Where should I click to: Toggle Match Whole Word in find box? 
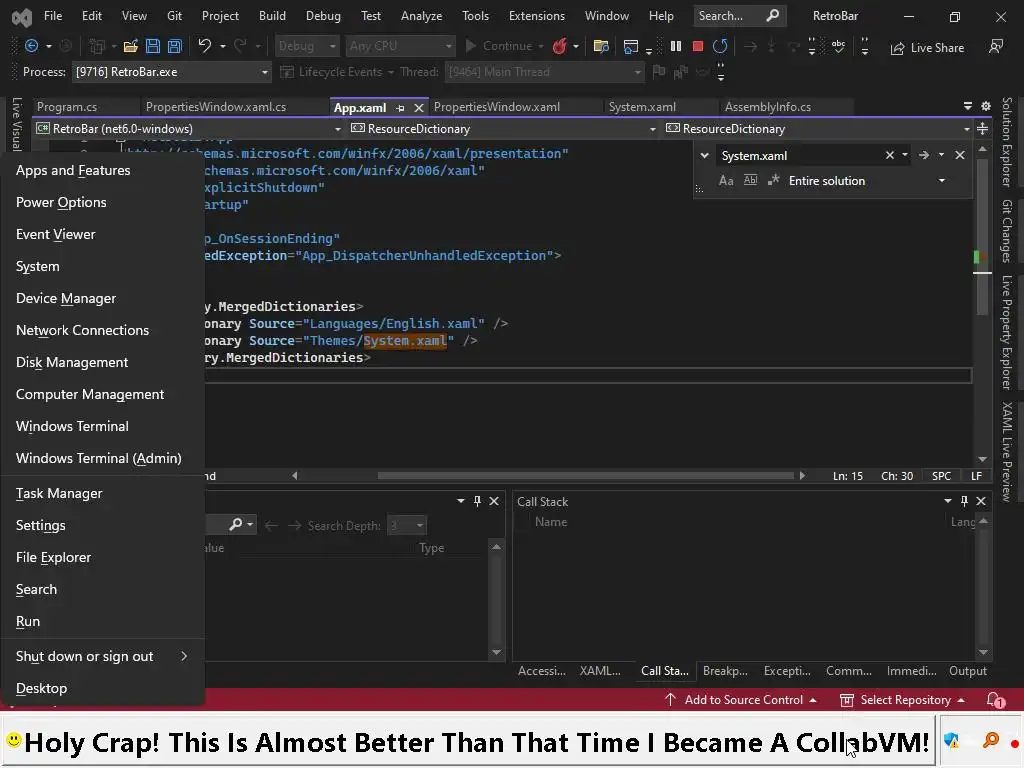pos(750,180)
